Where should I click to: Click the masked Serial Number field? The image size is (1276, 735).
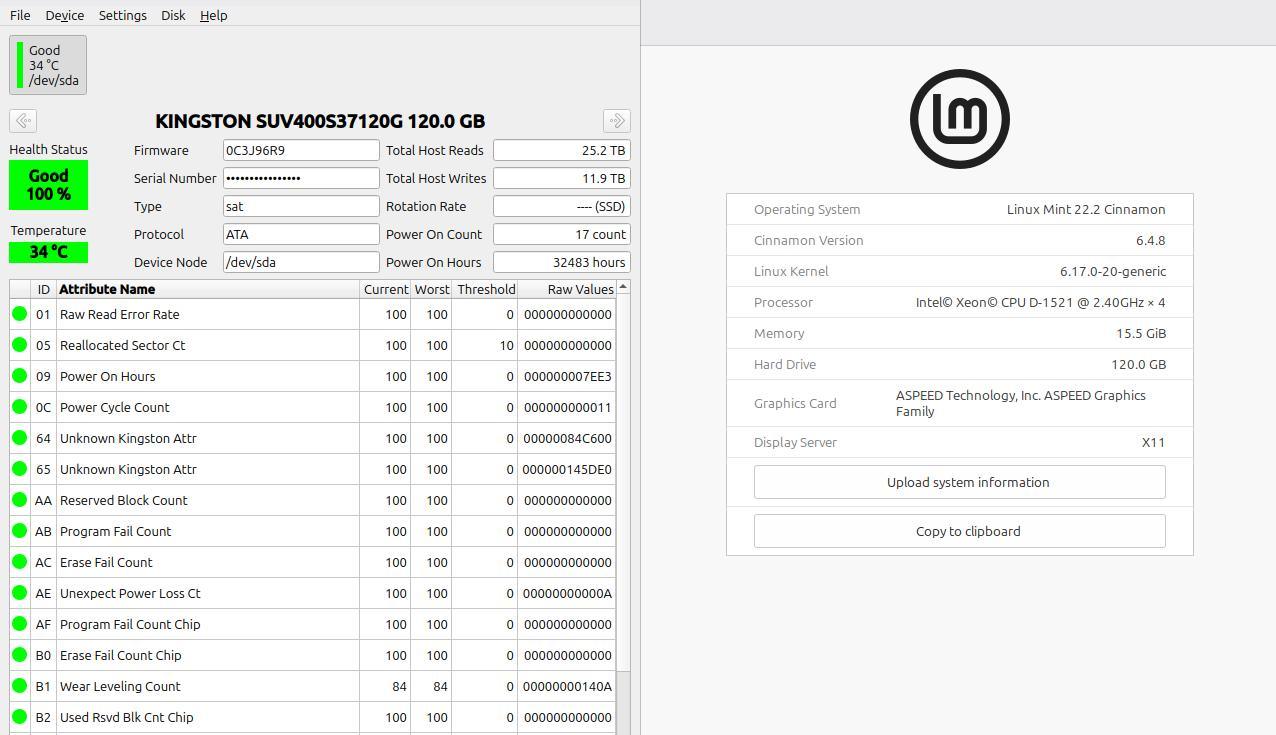tap(301, 178)
